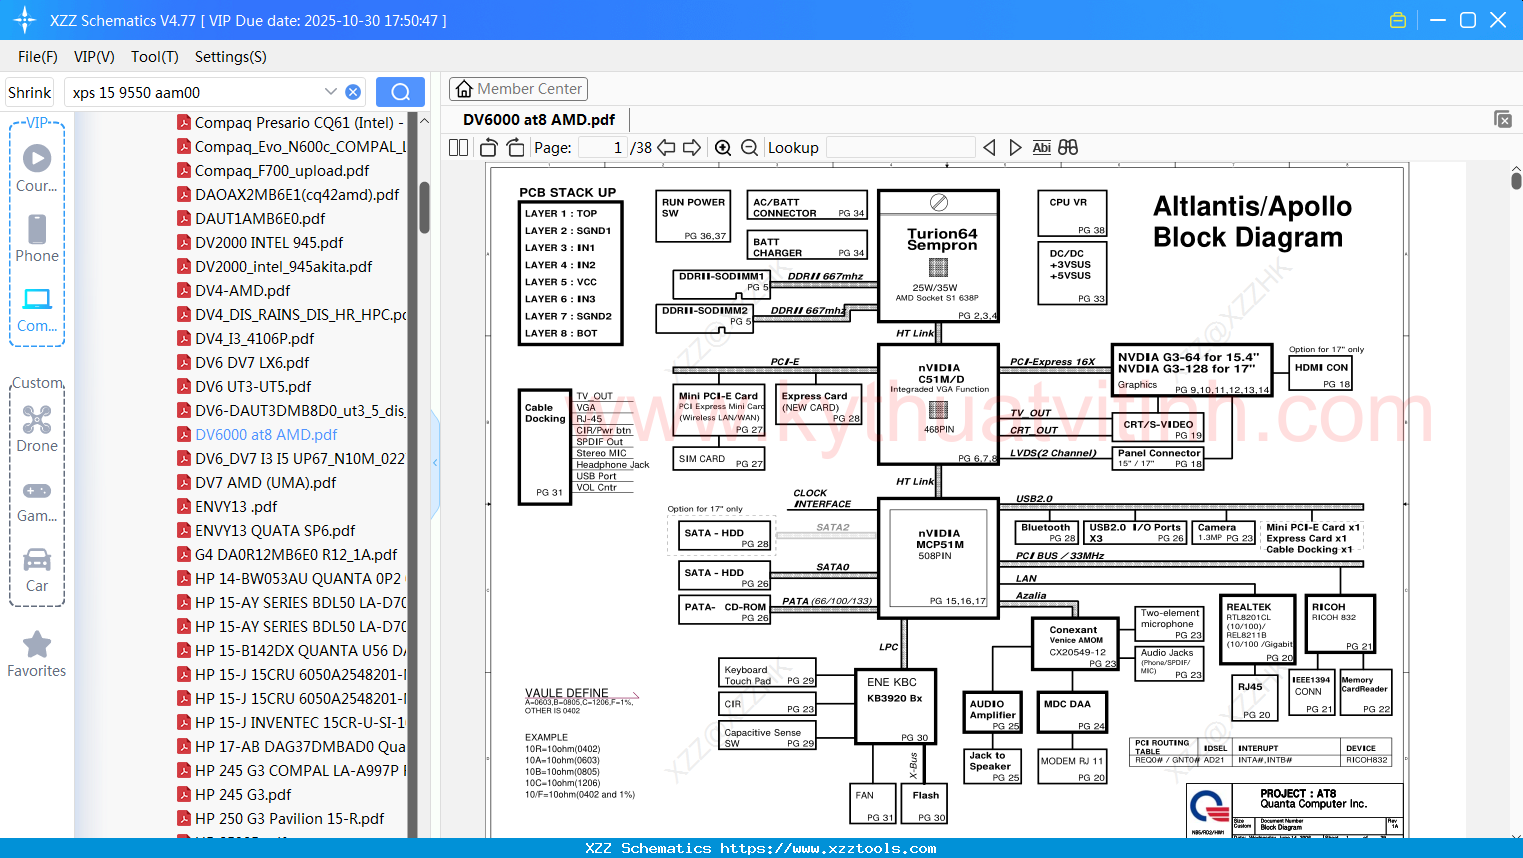Open DV4_I3_4106P.pdf
The width and height of the screenshot is (1523, 858).
point(246,339)
